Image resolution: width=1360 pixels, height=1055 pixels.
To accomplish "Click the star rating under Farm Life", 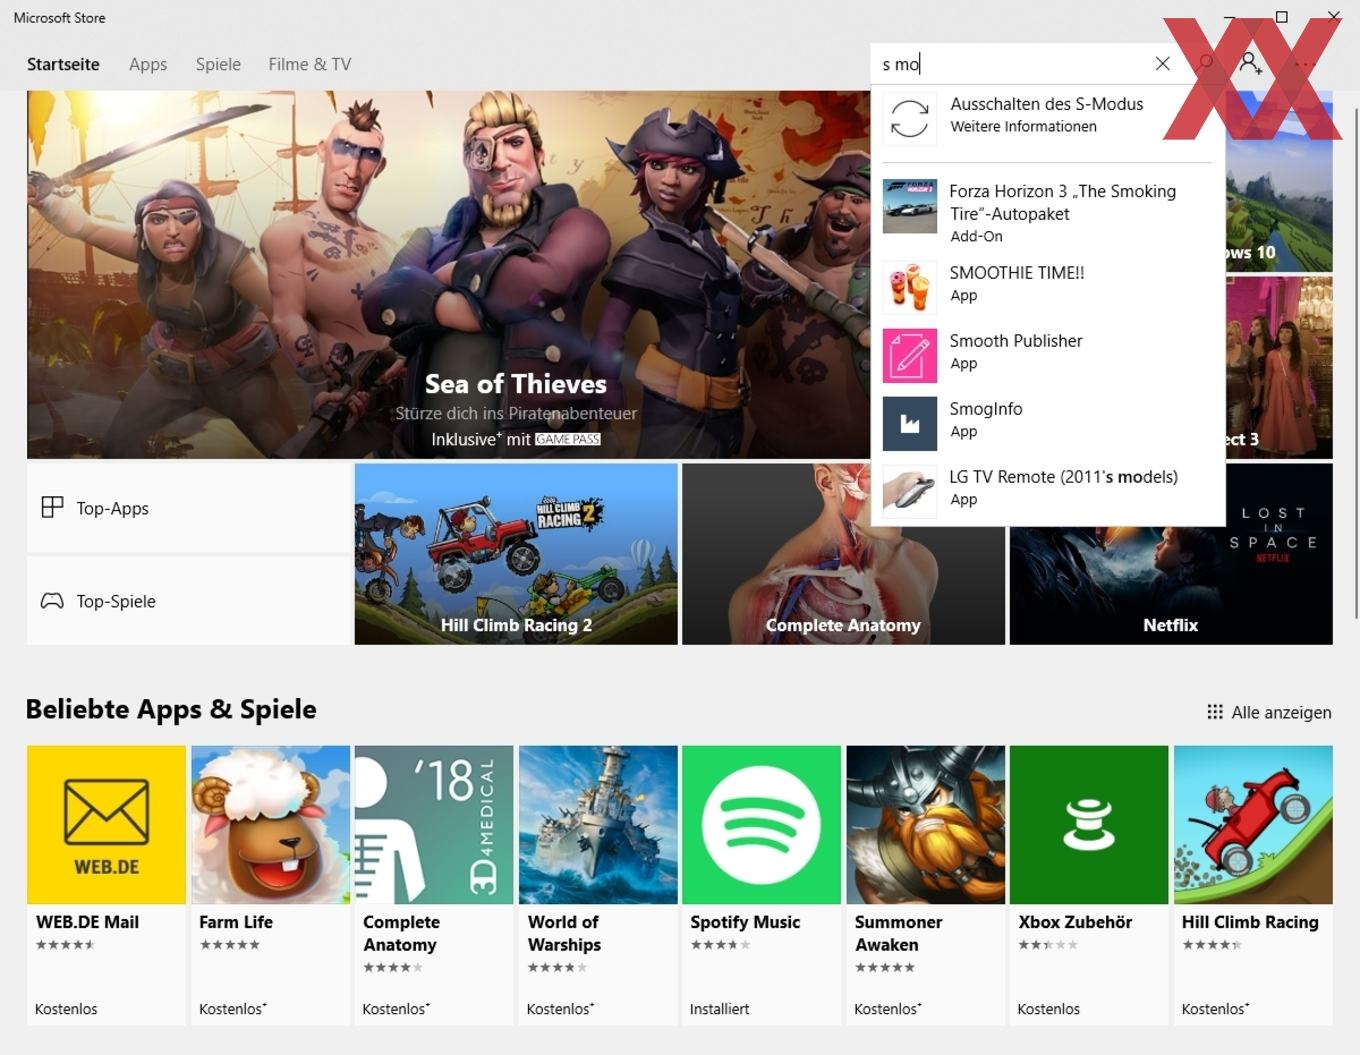I will (230, 945).
